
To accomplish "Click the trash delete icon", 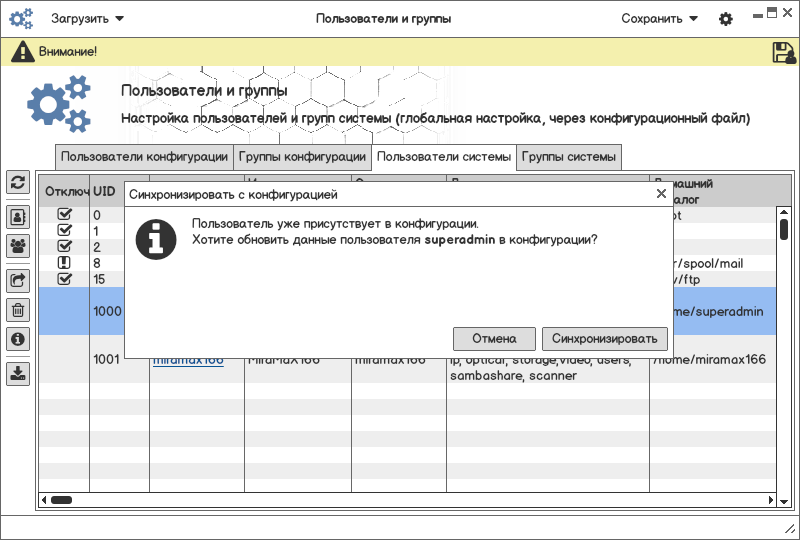I will tap(18, 310).
